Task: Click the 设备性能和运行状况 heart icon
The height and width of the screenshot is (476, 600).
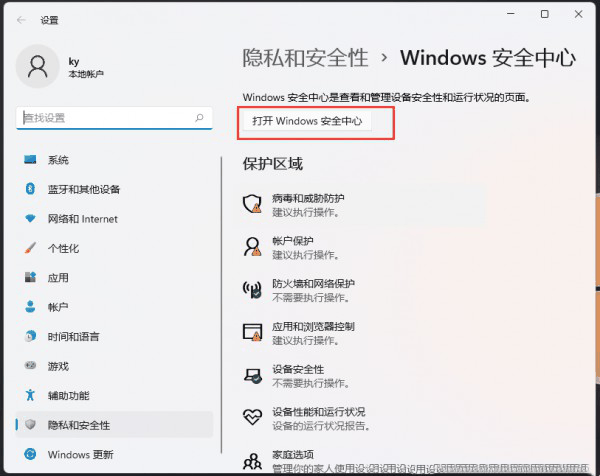Action: (253, 417)
